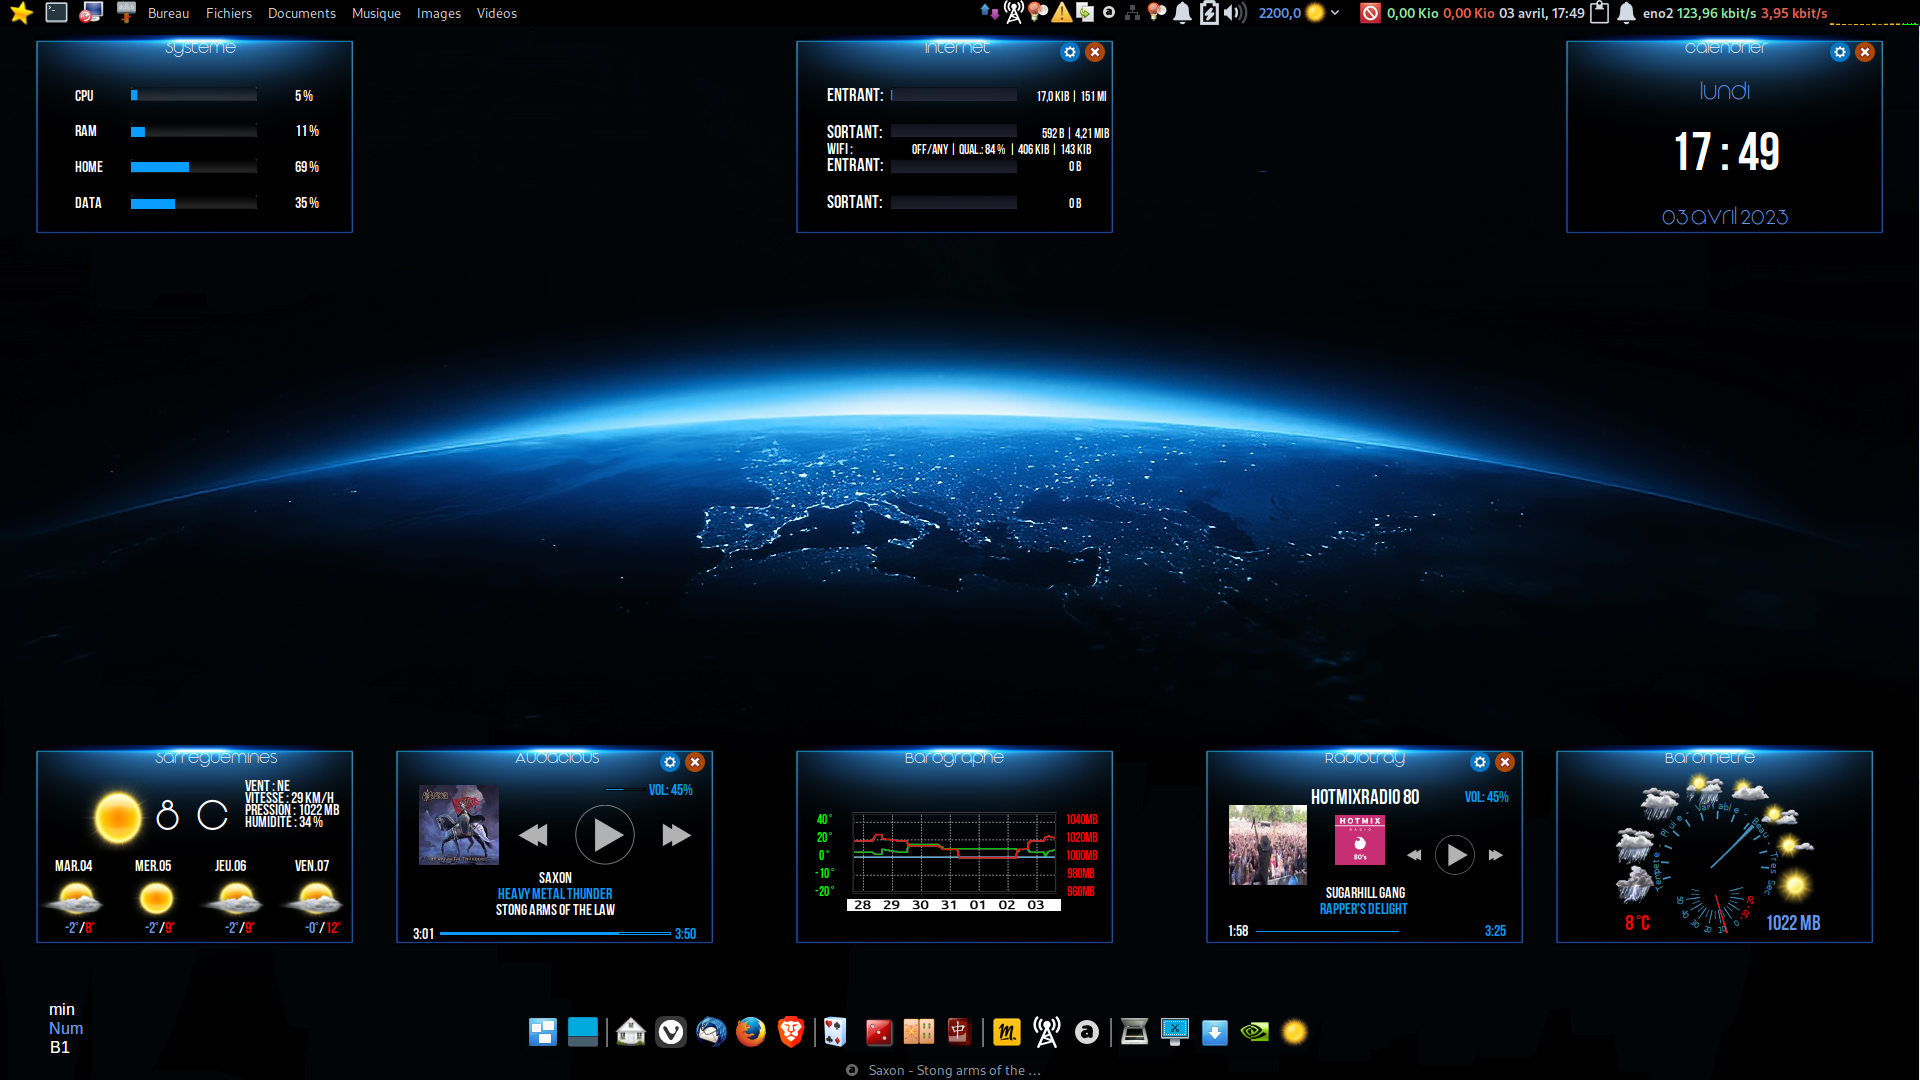Image resolution: width=1920 pixels, height=1080 pixels.
Task: Toggle the notification bell tray icon
Action: [1182, 13]
